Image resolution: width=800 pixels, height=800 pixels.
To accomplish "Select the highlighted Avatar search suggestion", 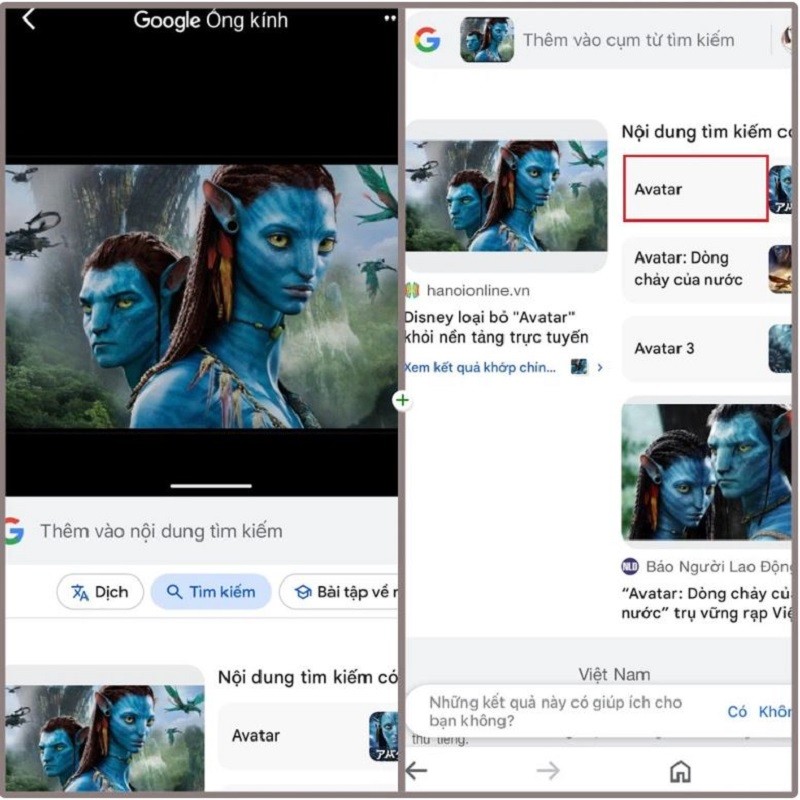I will (694, 188).
